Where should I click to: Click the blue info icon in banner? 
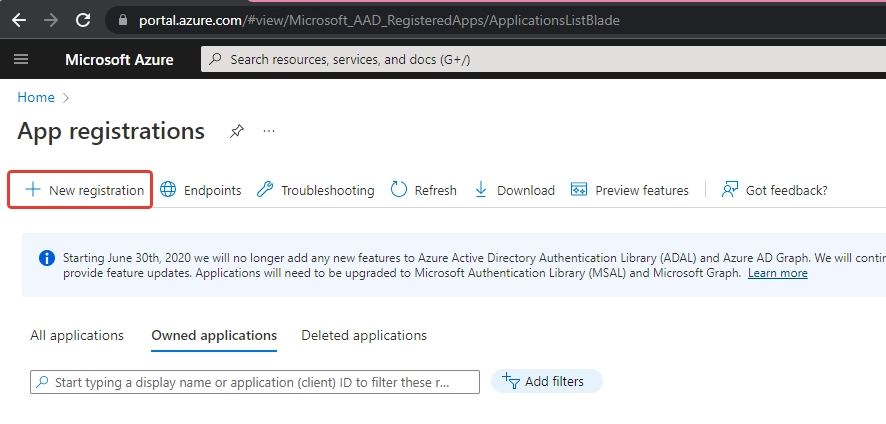[47, 258]
